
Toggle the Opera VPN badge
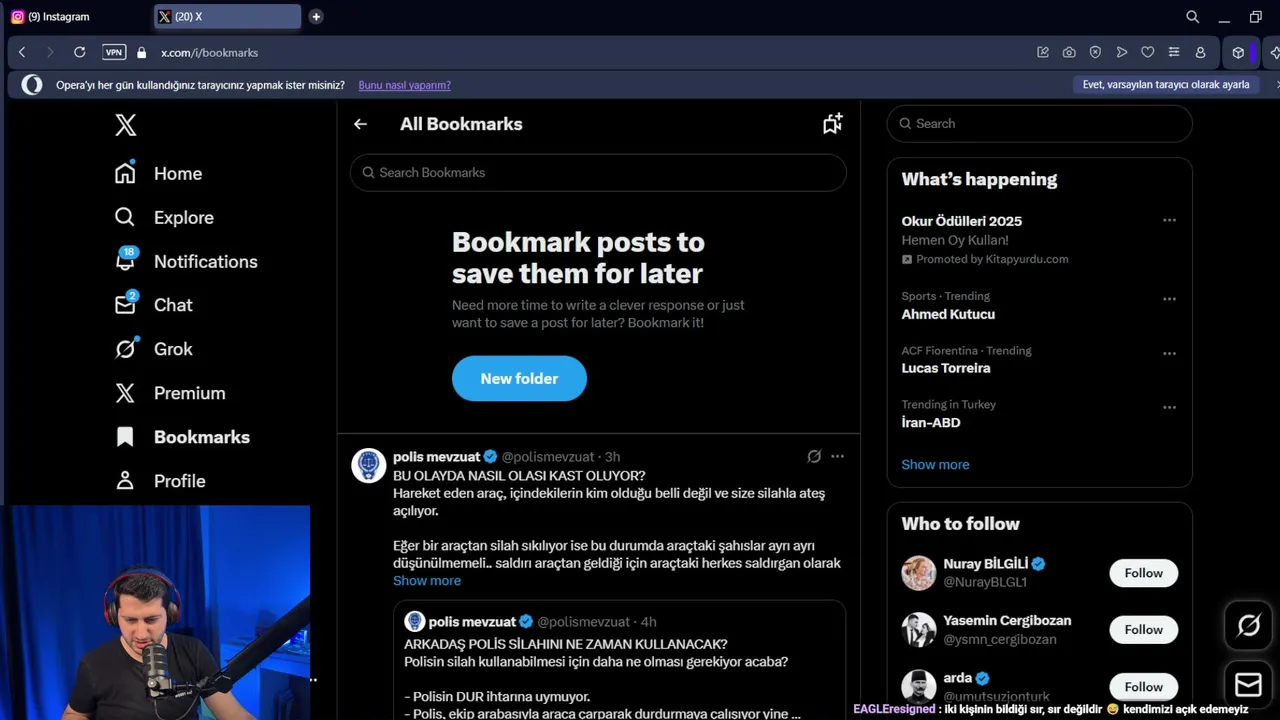click(114, 52)
